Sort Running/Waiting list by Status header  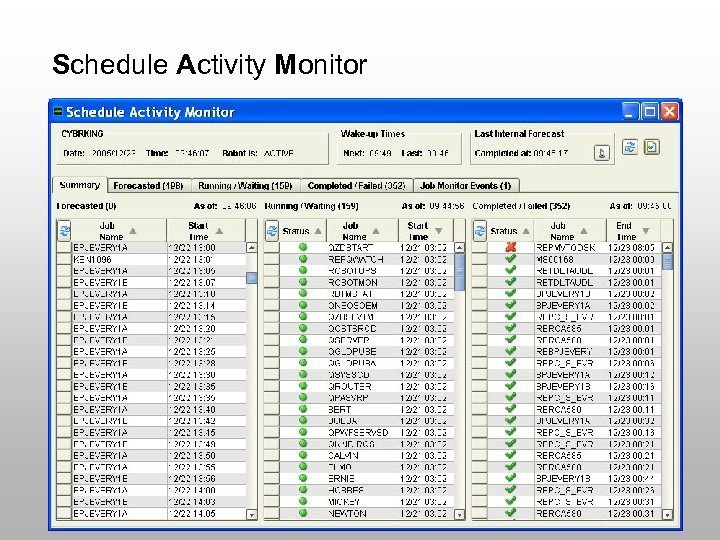(x=302, y=231)
